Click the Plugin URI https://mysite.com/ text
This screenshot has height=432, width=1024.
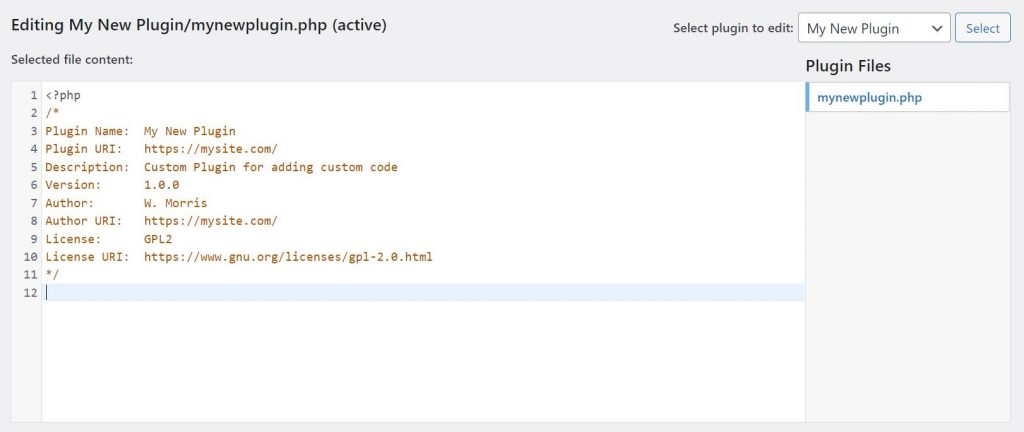coord(210,149)
